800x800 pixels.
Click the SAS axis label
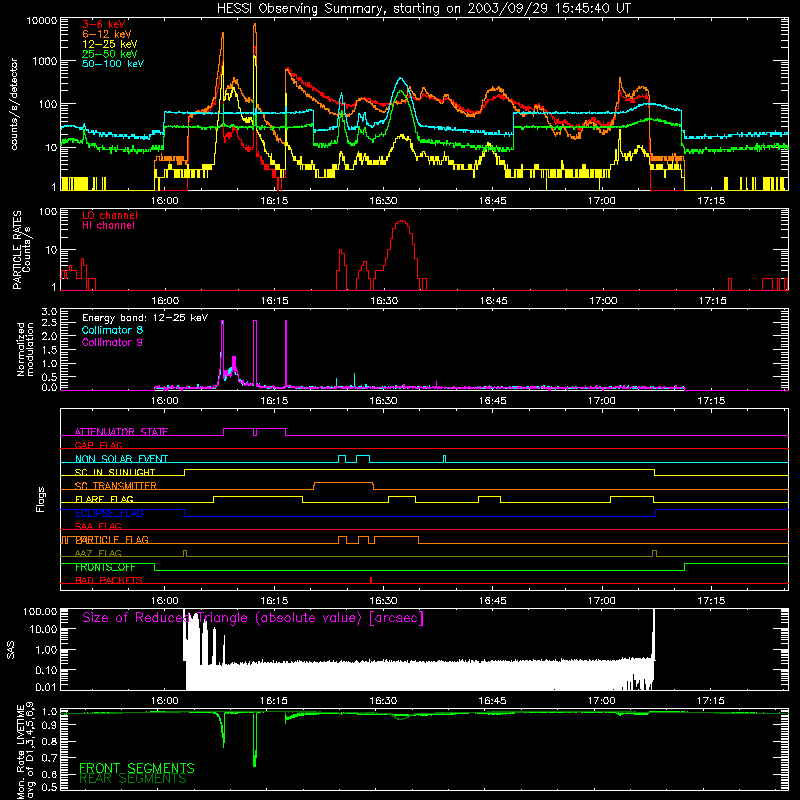click(11, 650)
